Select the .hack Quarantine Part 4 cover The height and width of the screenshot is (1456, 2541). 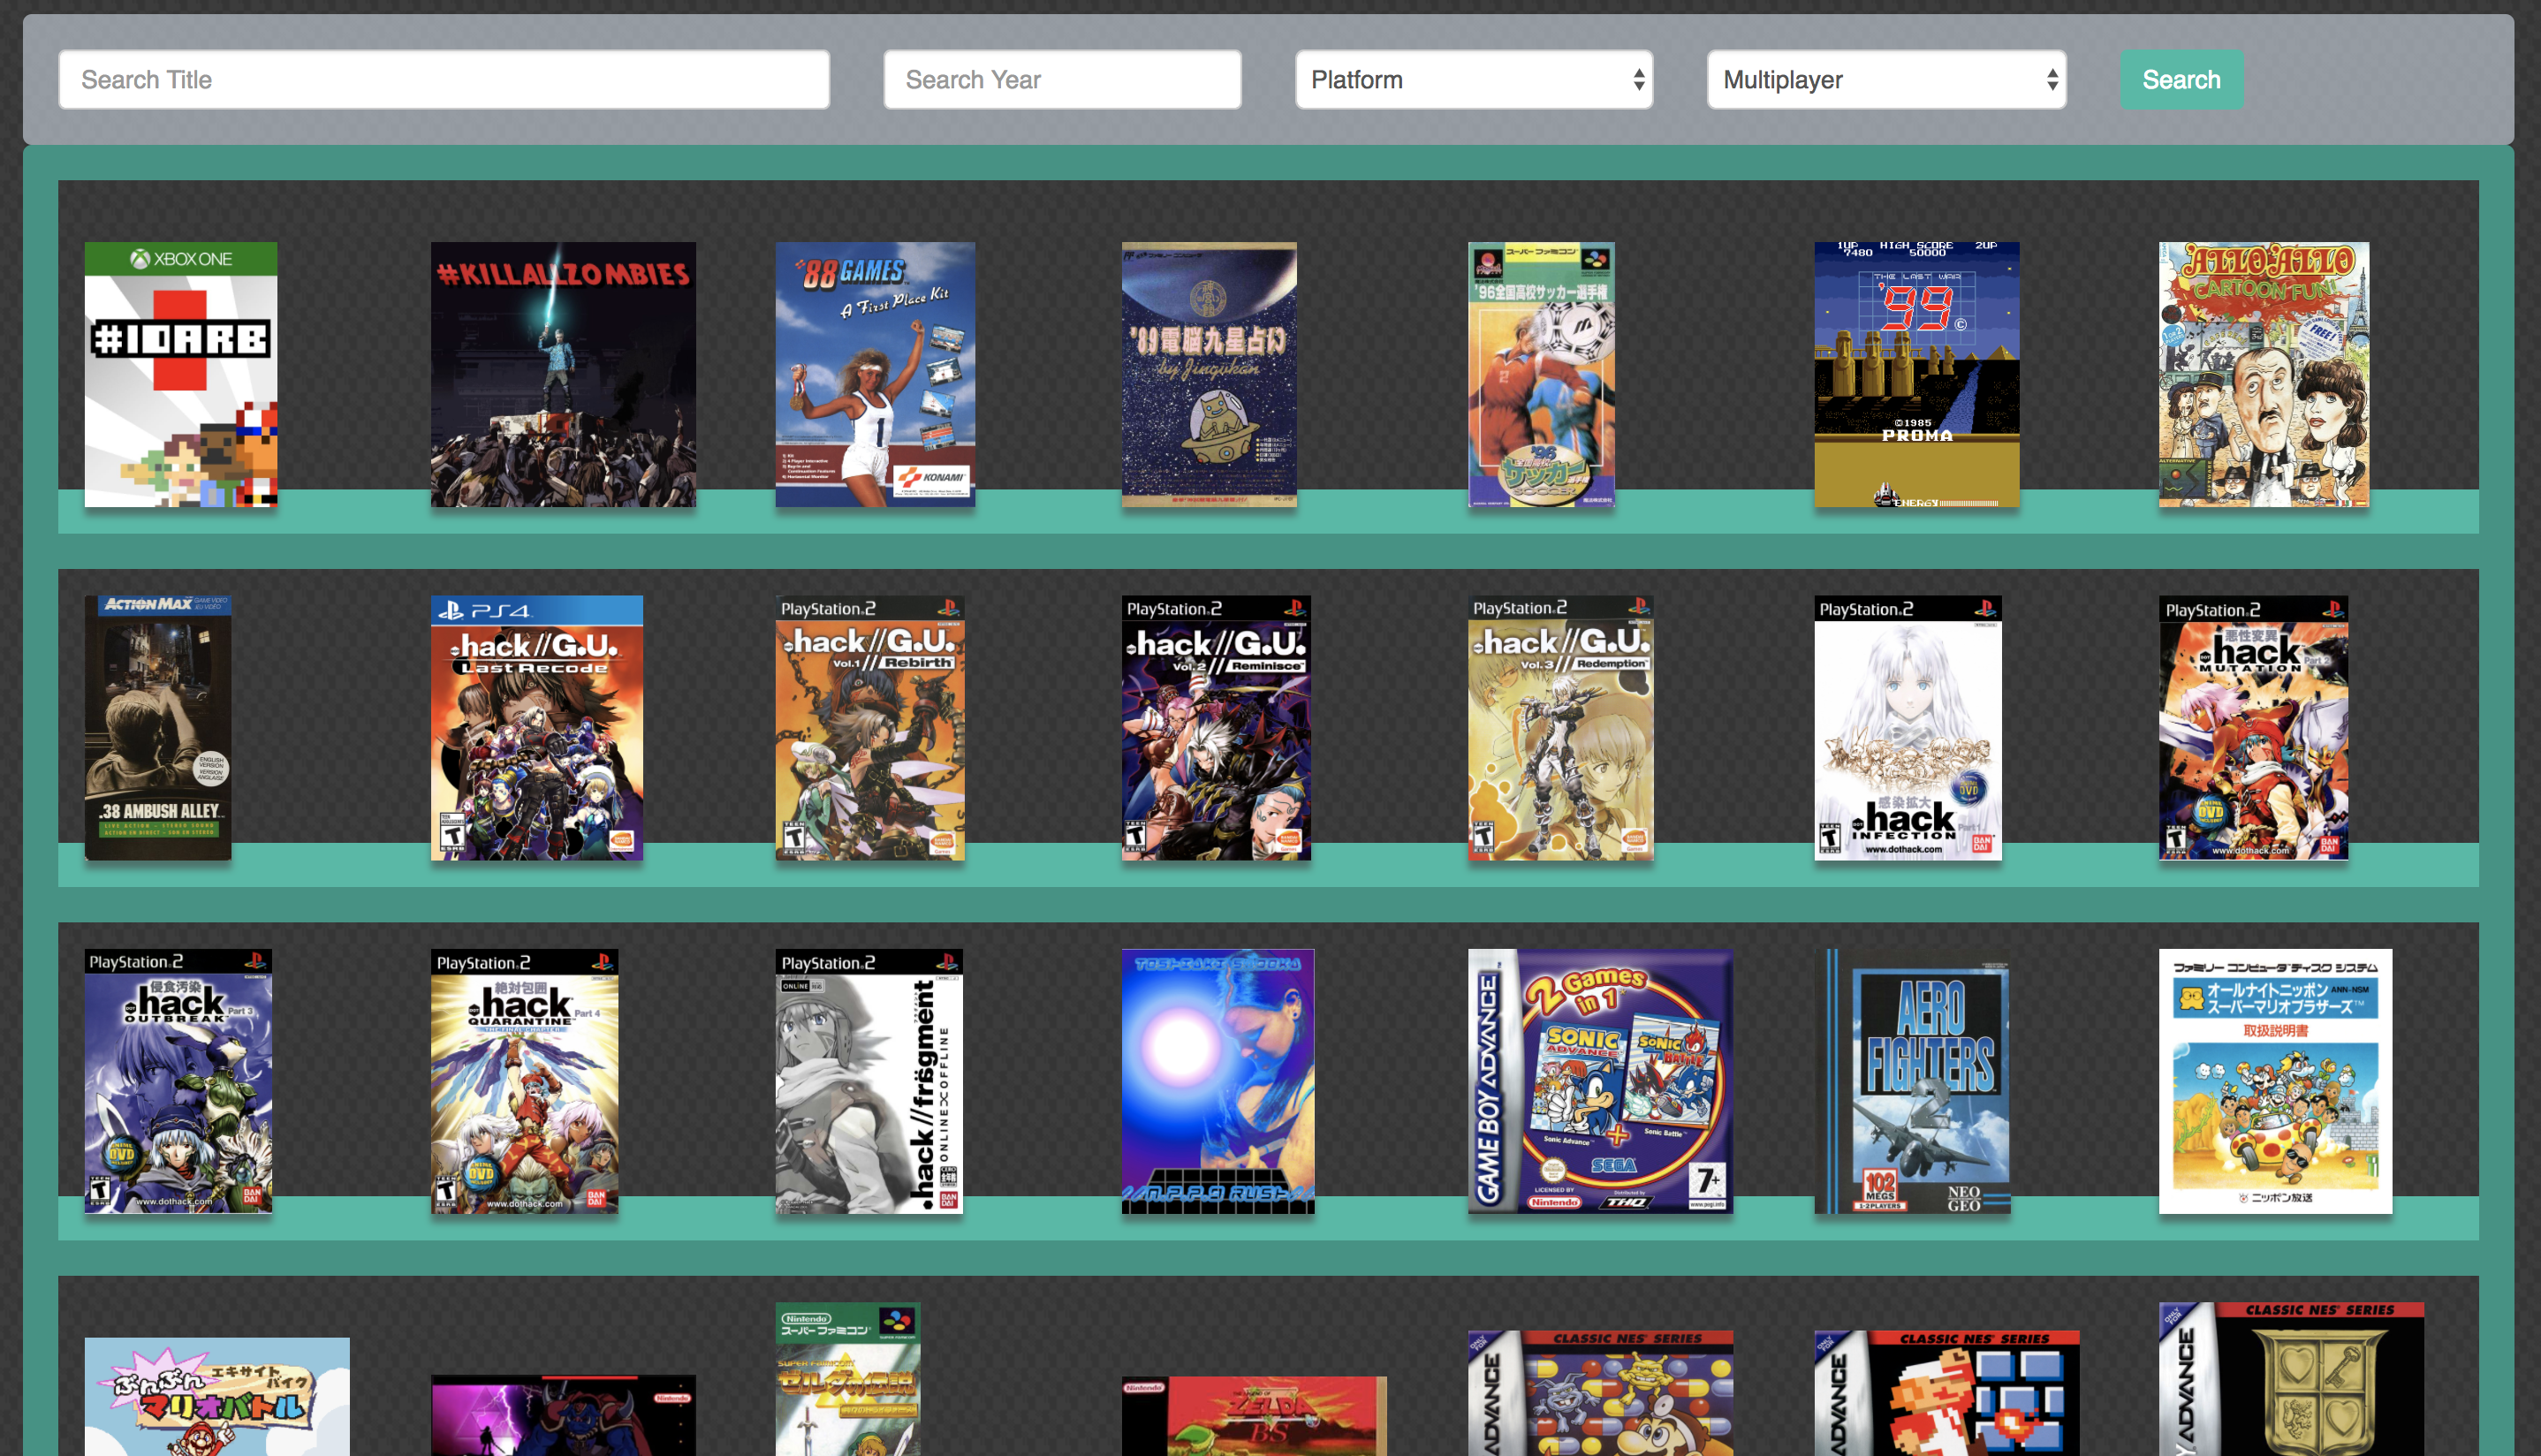(524, 1081)
